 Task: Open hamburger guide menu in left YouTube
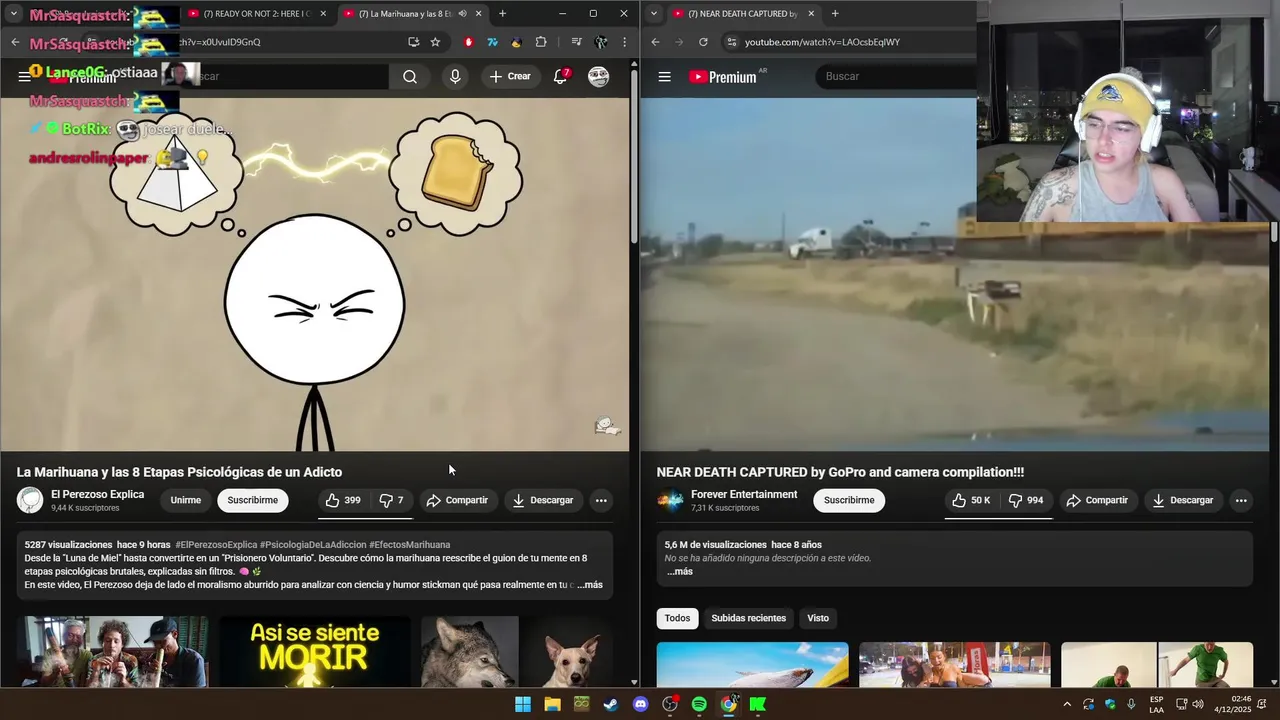click(x=24, y=76)
